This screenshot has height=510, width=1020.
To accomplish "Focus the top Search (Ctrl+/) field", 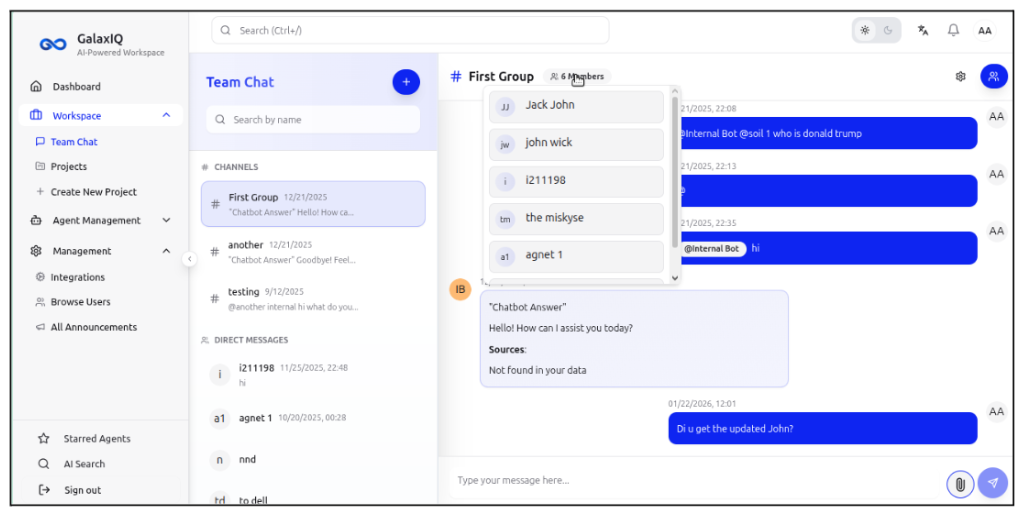I will (x=410, y=31).
